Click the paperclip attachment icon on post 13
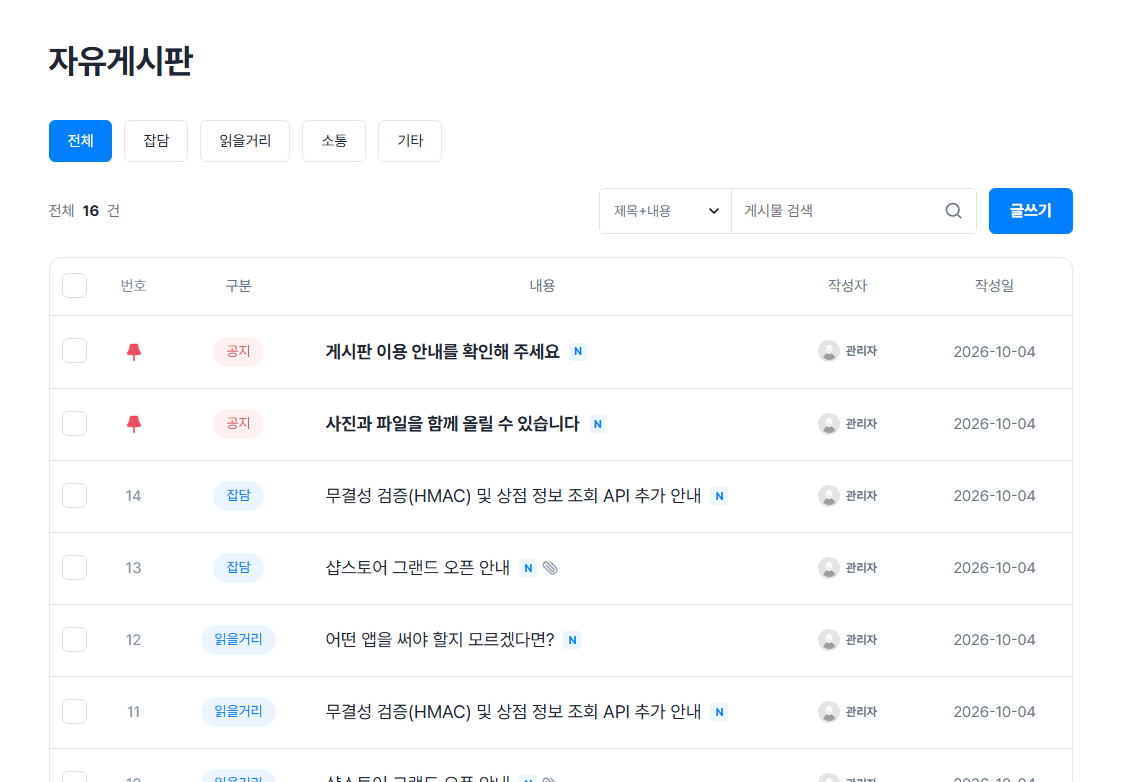 pyautogui.click(x=550, y=568)
